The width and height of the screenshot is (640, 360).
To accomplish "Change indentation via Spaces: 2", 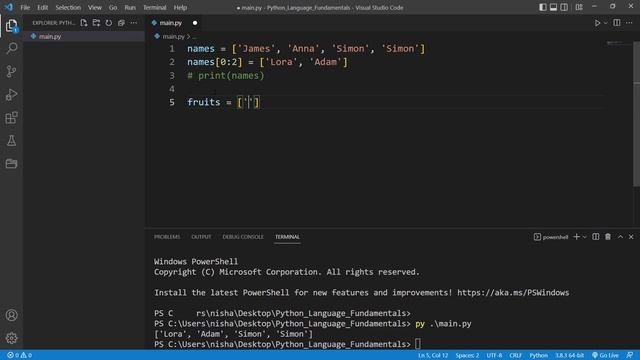I will [467, 355].
